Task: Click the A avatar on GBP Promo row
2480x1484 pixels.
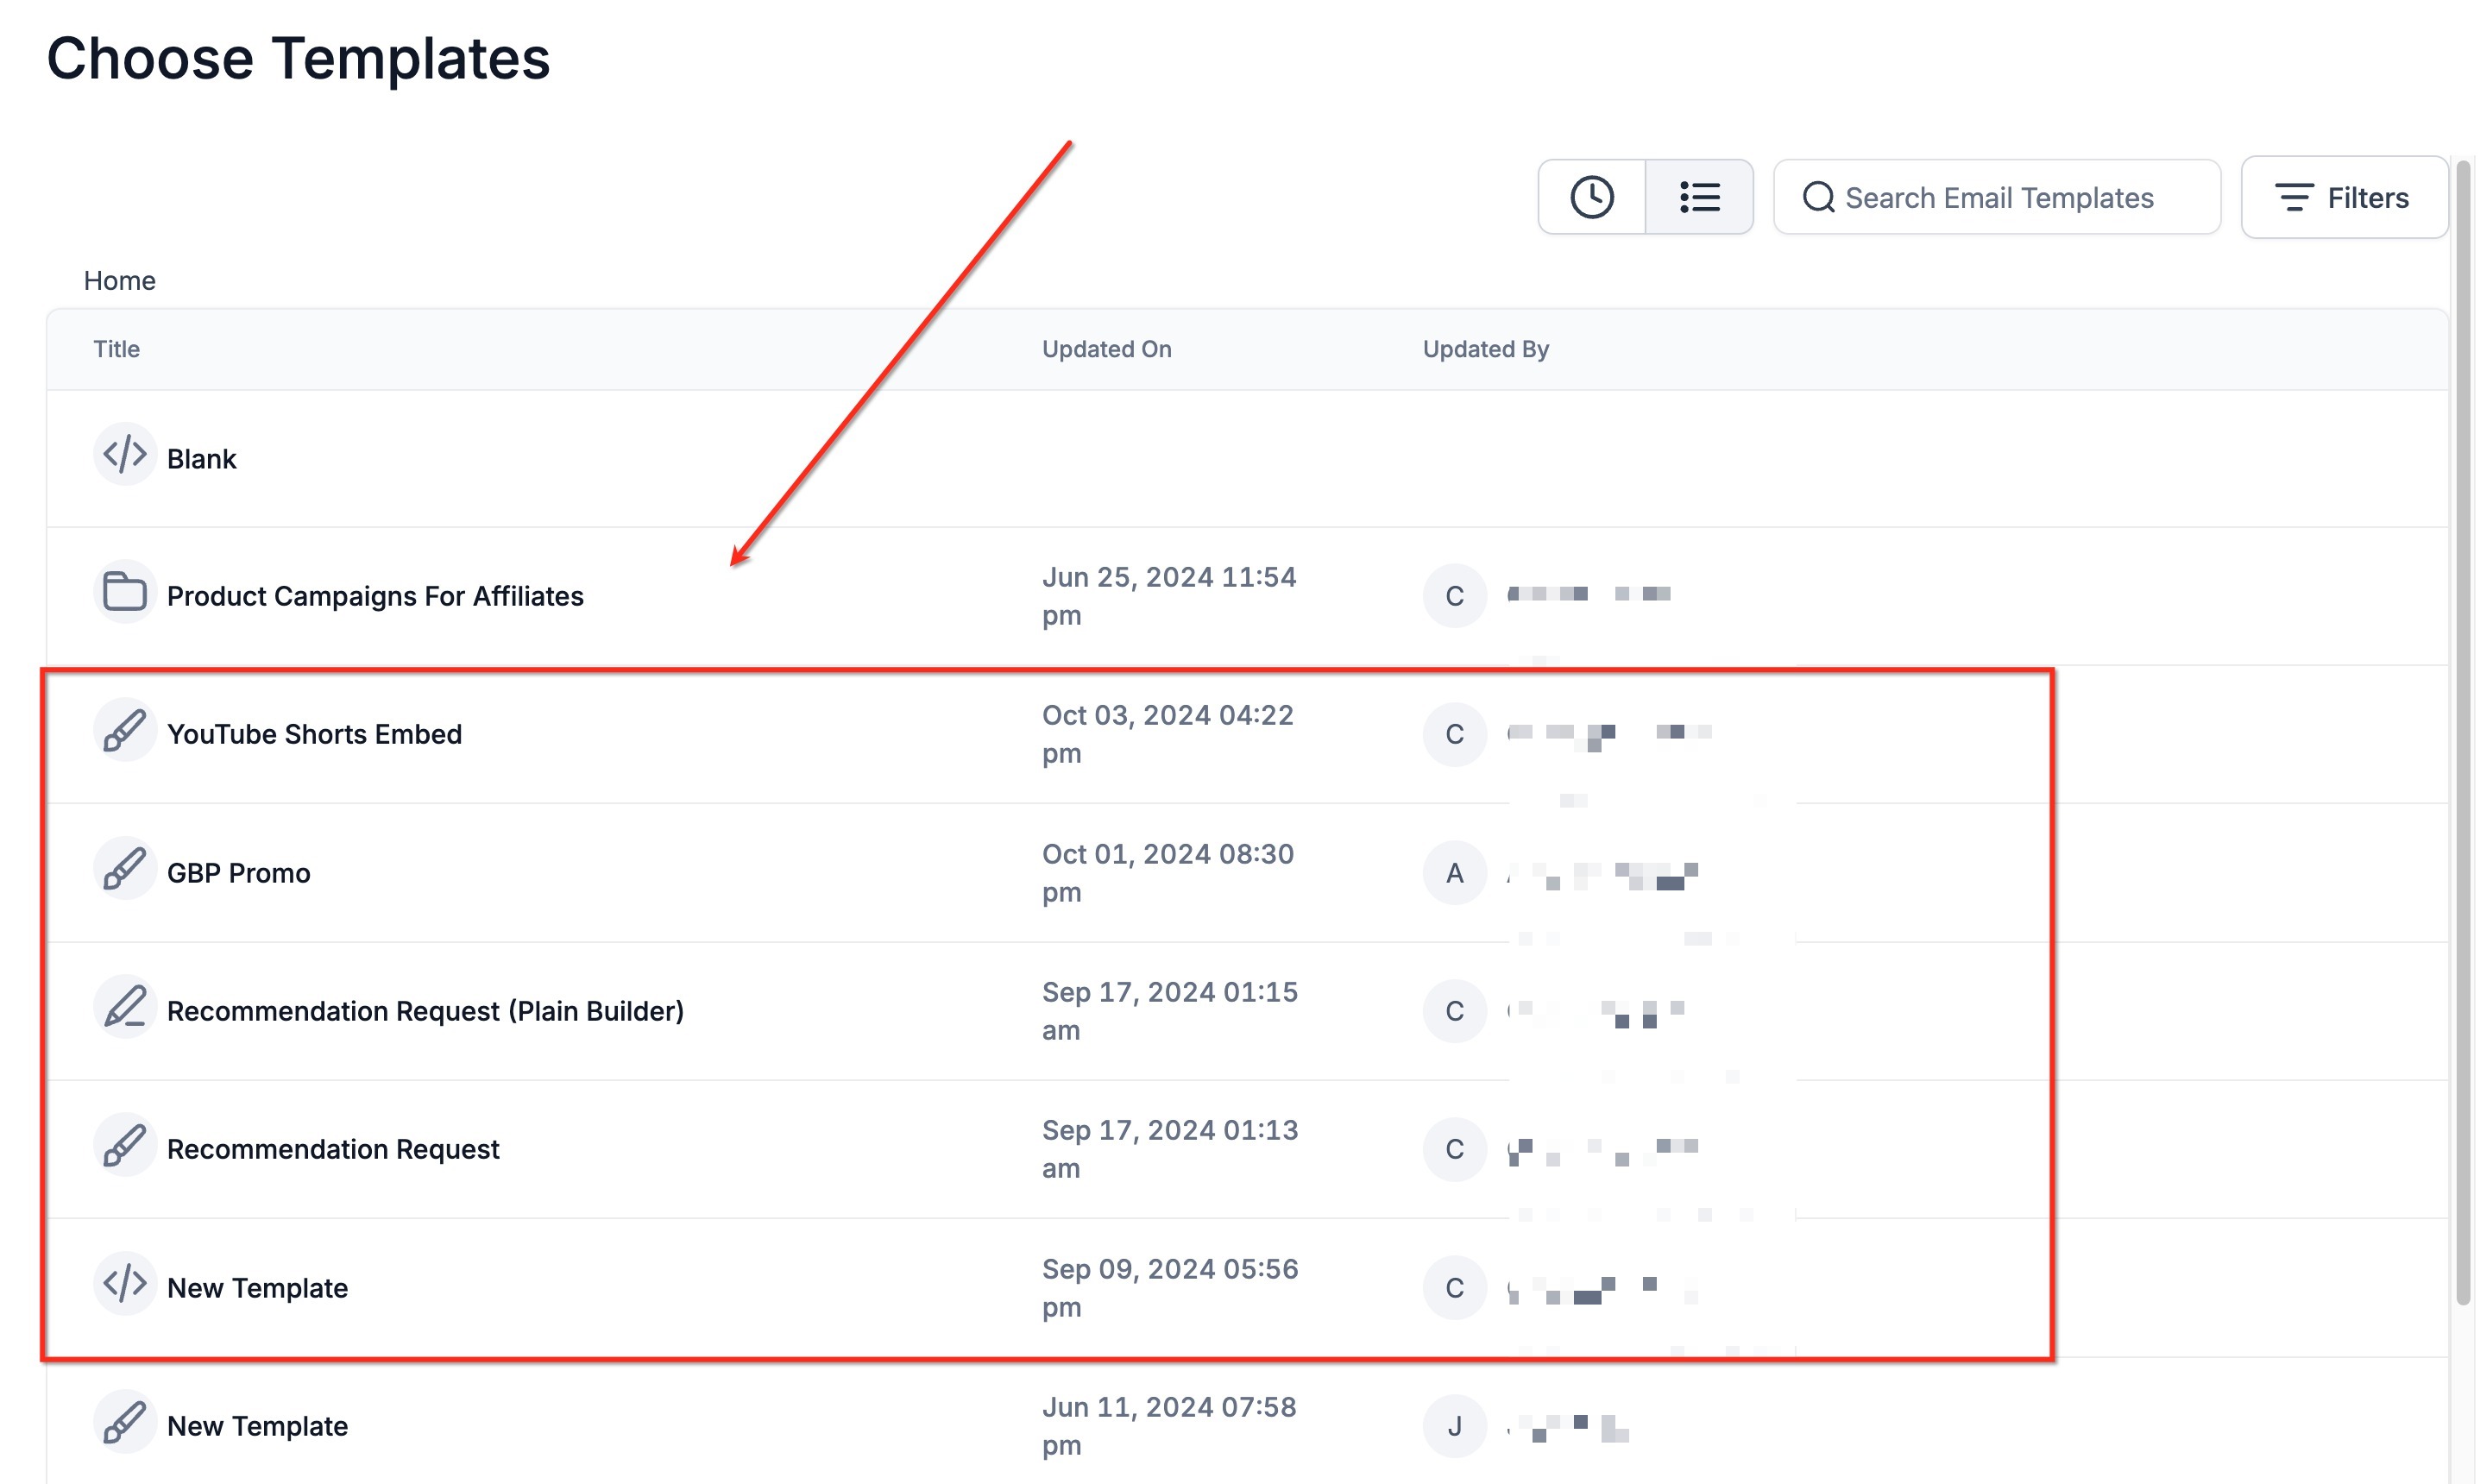Action: (x=1454, y=873)
